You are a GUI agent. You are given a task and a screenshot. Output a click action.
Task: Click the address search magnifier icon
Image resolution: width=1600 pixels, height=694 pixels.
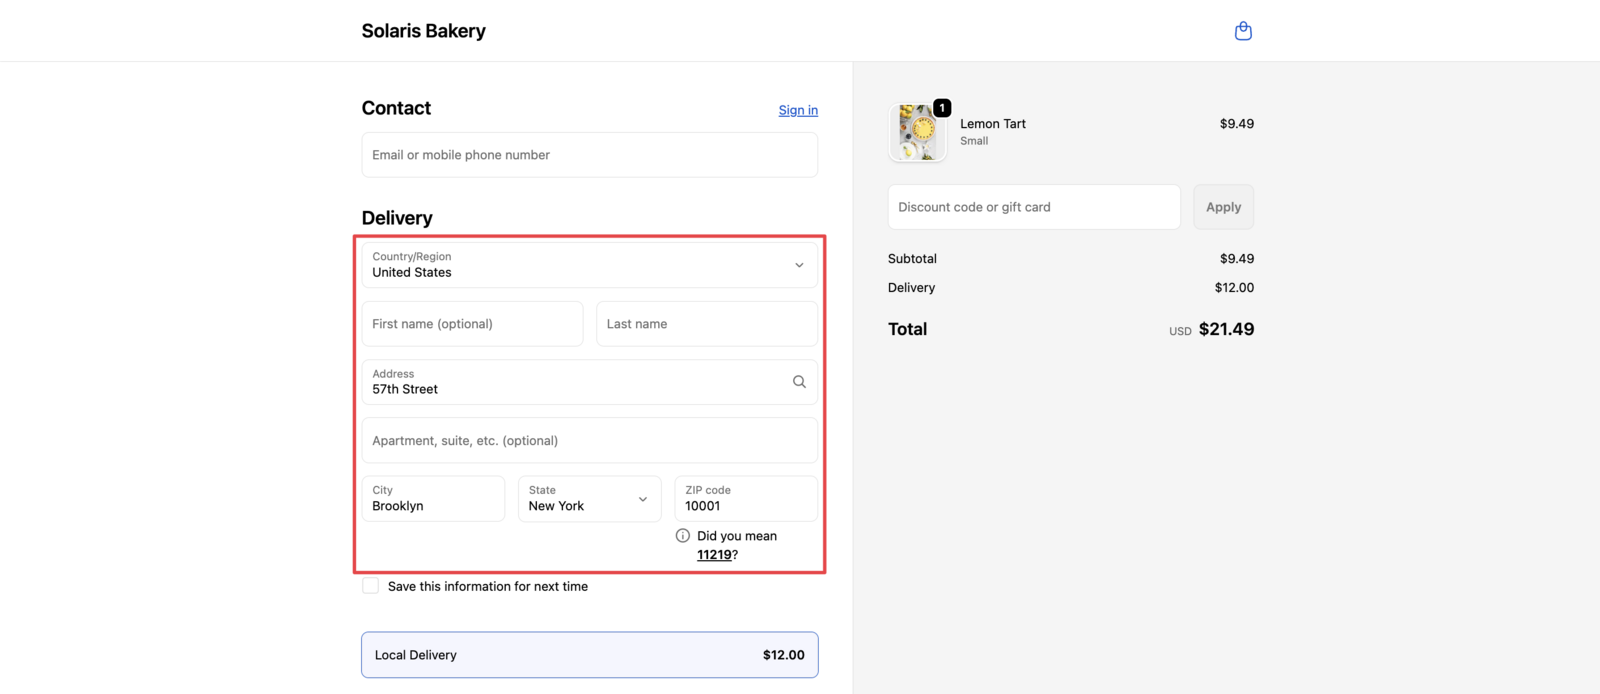tap(799, 382)
